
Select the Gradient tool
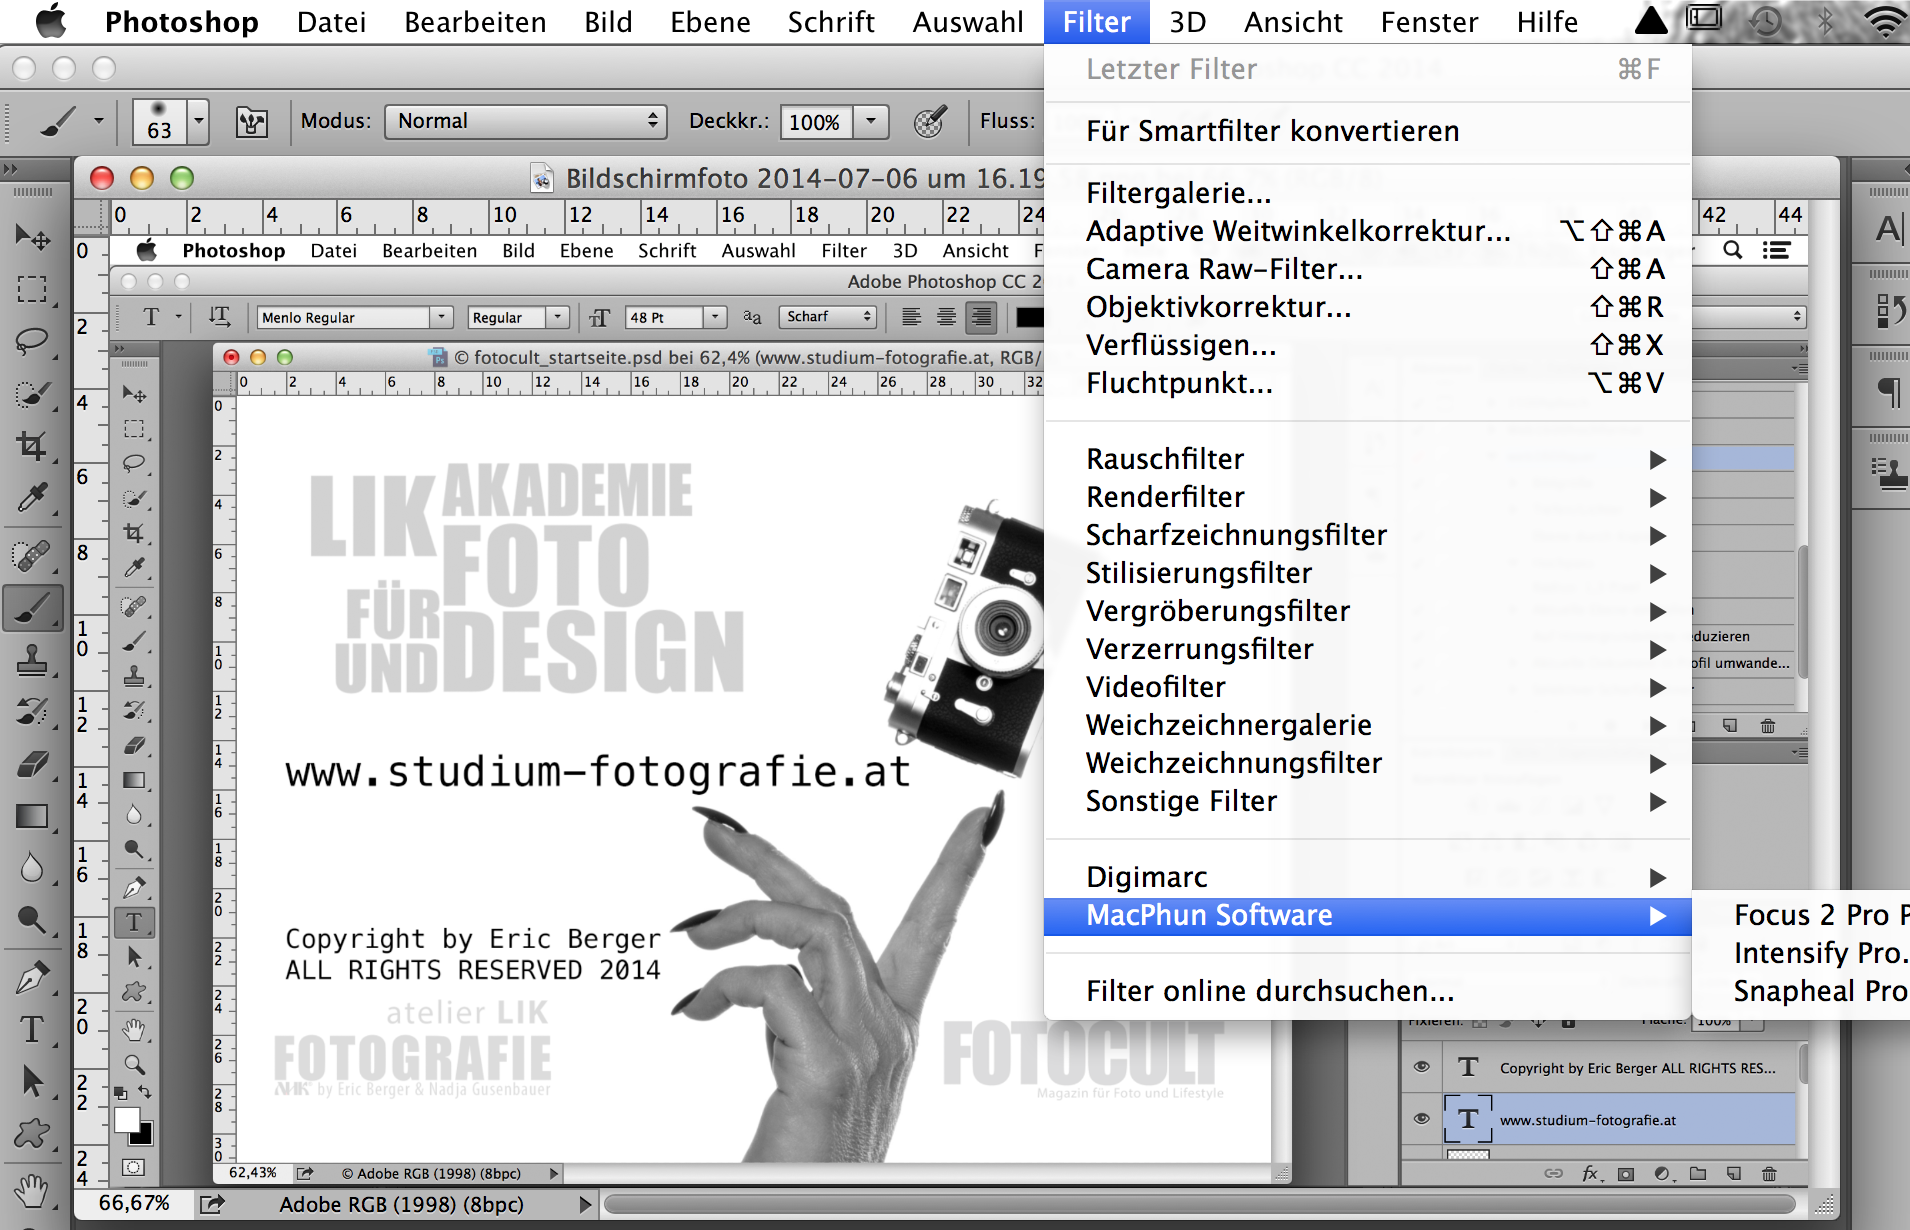click(33, 816)
